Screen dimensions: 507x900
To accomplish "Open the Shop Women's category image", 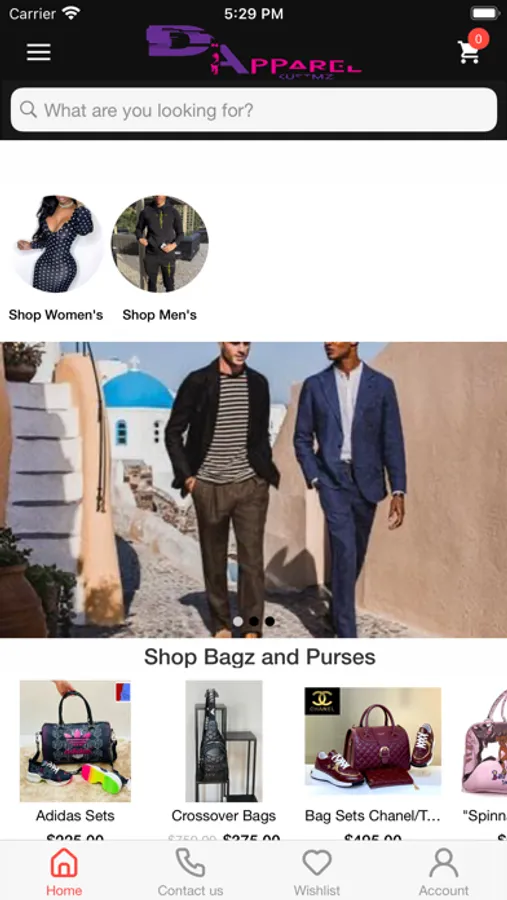I will coord(56,244).
